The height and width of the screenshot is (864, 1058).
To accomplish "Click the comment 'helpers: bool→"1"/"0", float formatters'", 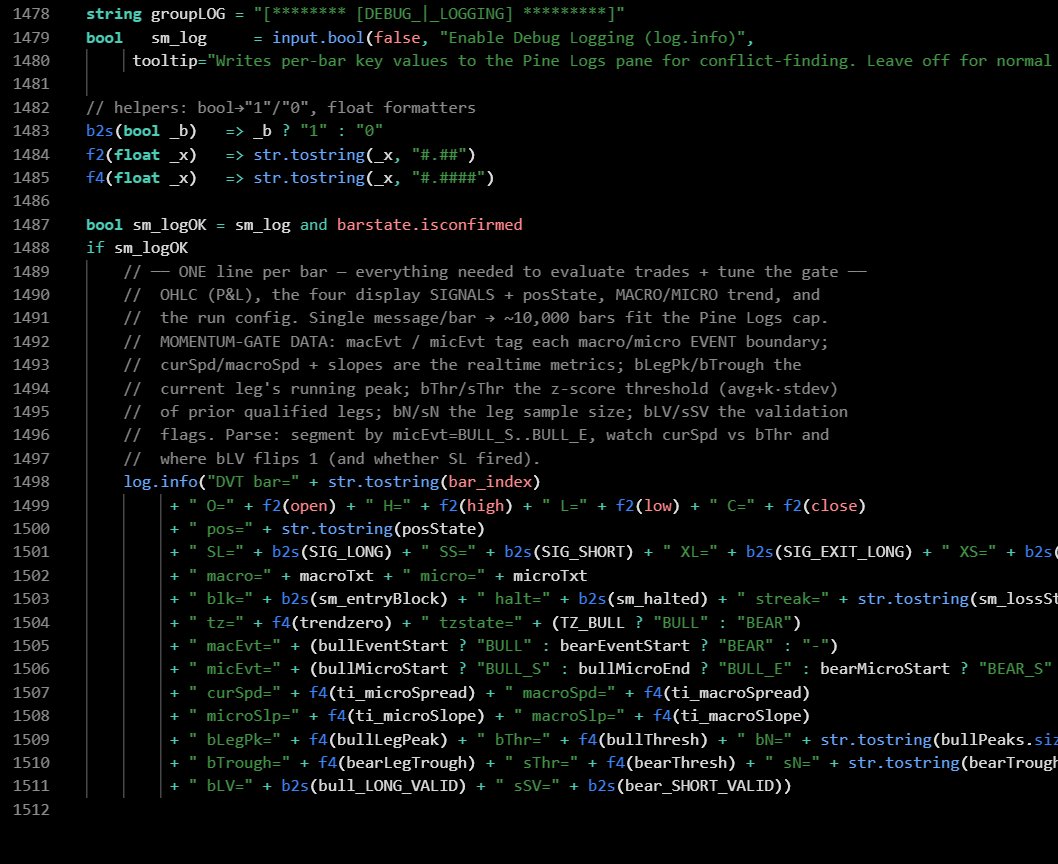I will (x=281, y=108).
